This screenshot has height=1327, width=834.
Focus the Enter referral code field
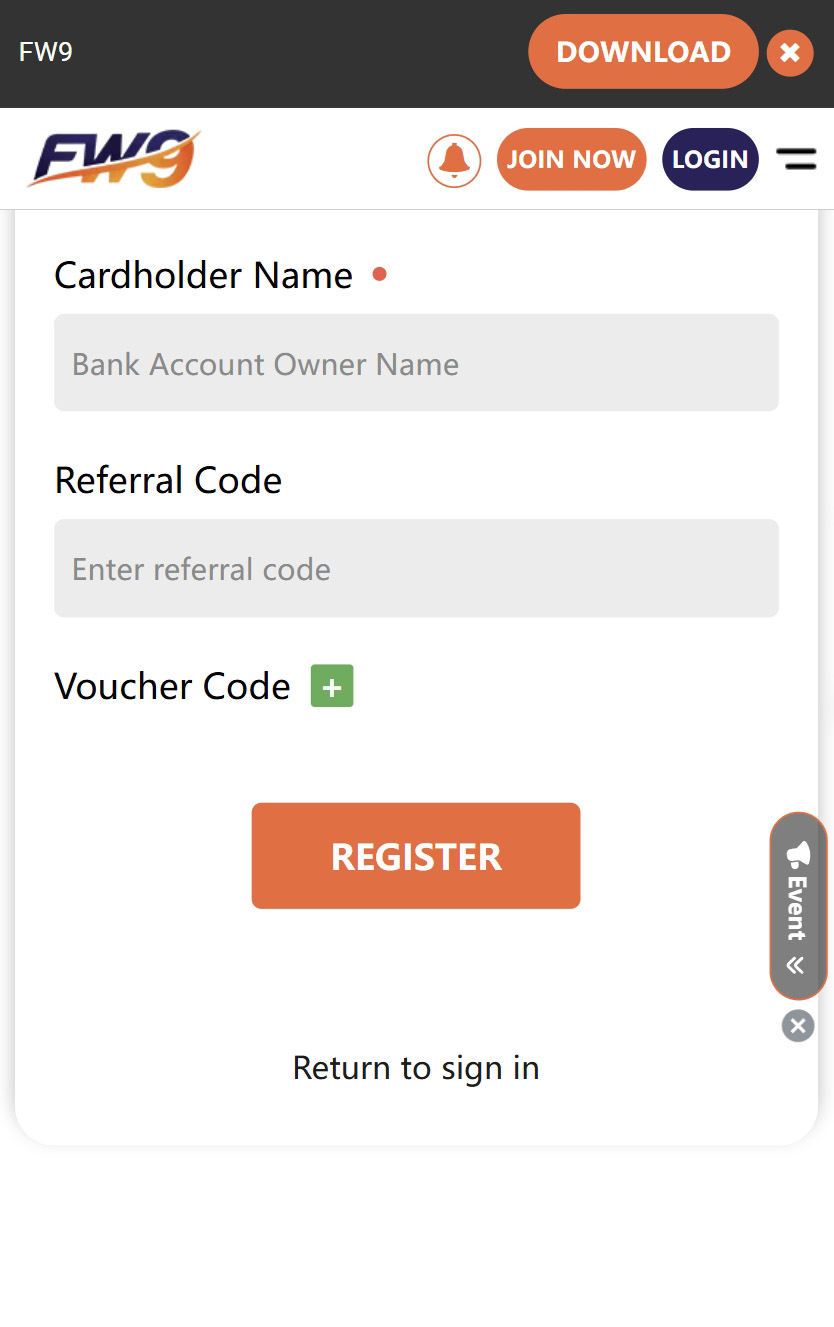tap(416, 568)
